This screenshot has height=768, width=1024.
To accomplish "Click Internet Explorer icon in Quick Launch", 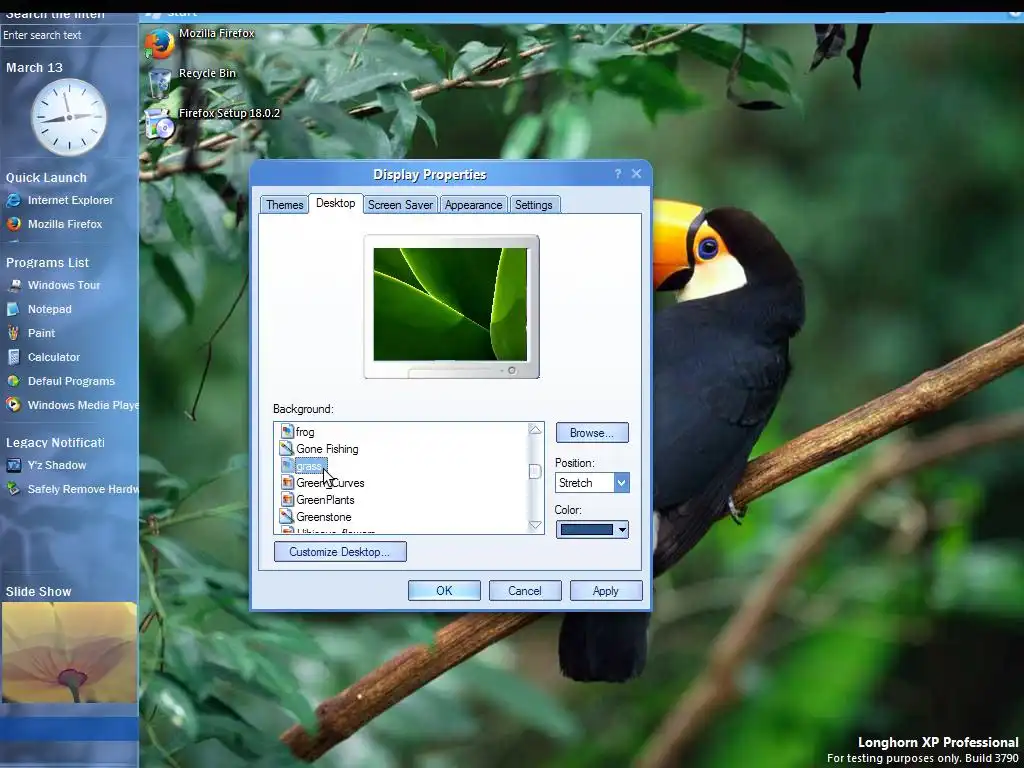I will (14, 200).
